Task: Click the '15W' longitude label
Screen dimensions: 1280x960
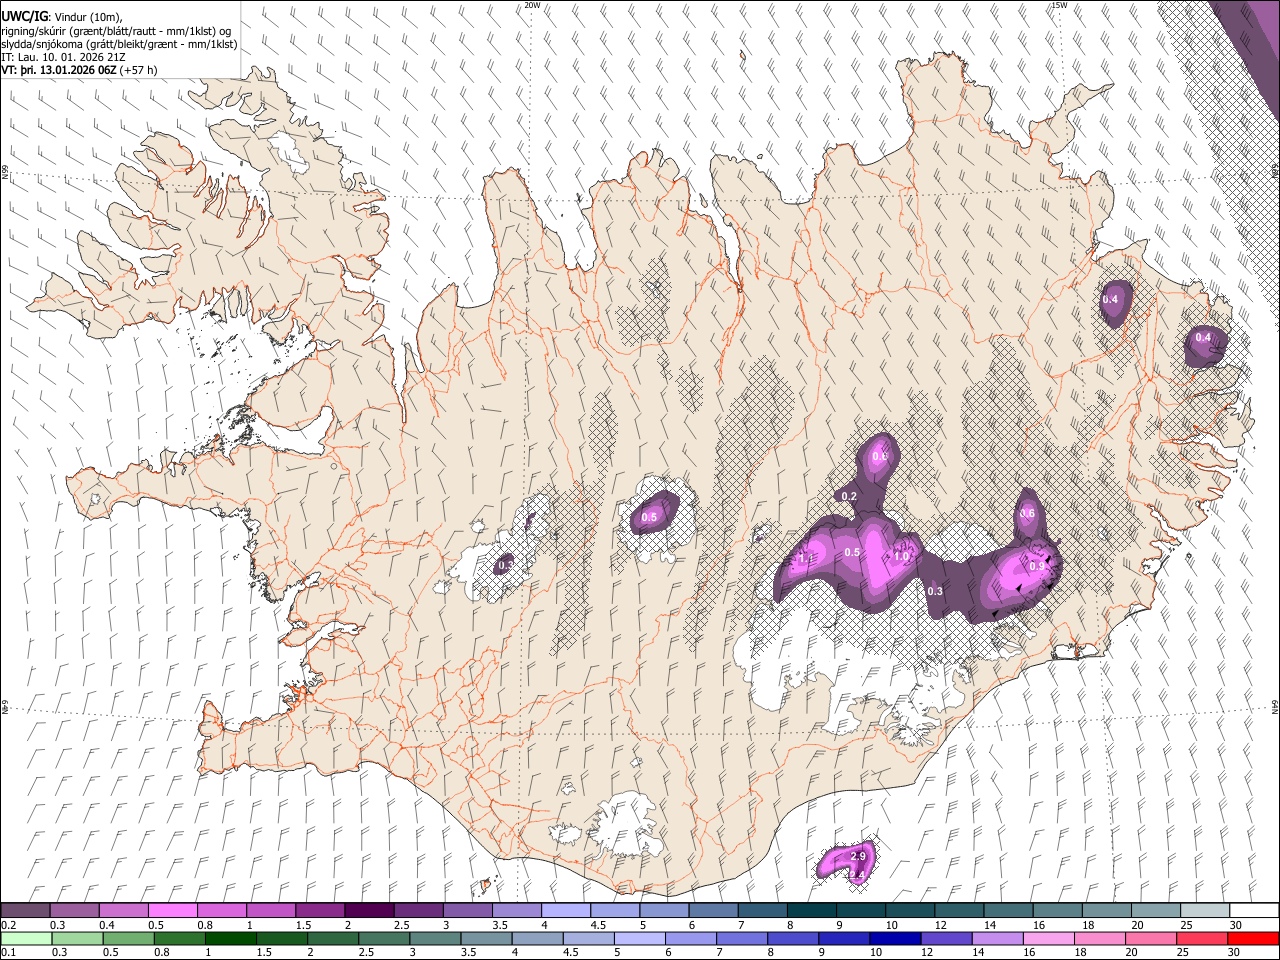Action: pos(1059,5)
